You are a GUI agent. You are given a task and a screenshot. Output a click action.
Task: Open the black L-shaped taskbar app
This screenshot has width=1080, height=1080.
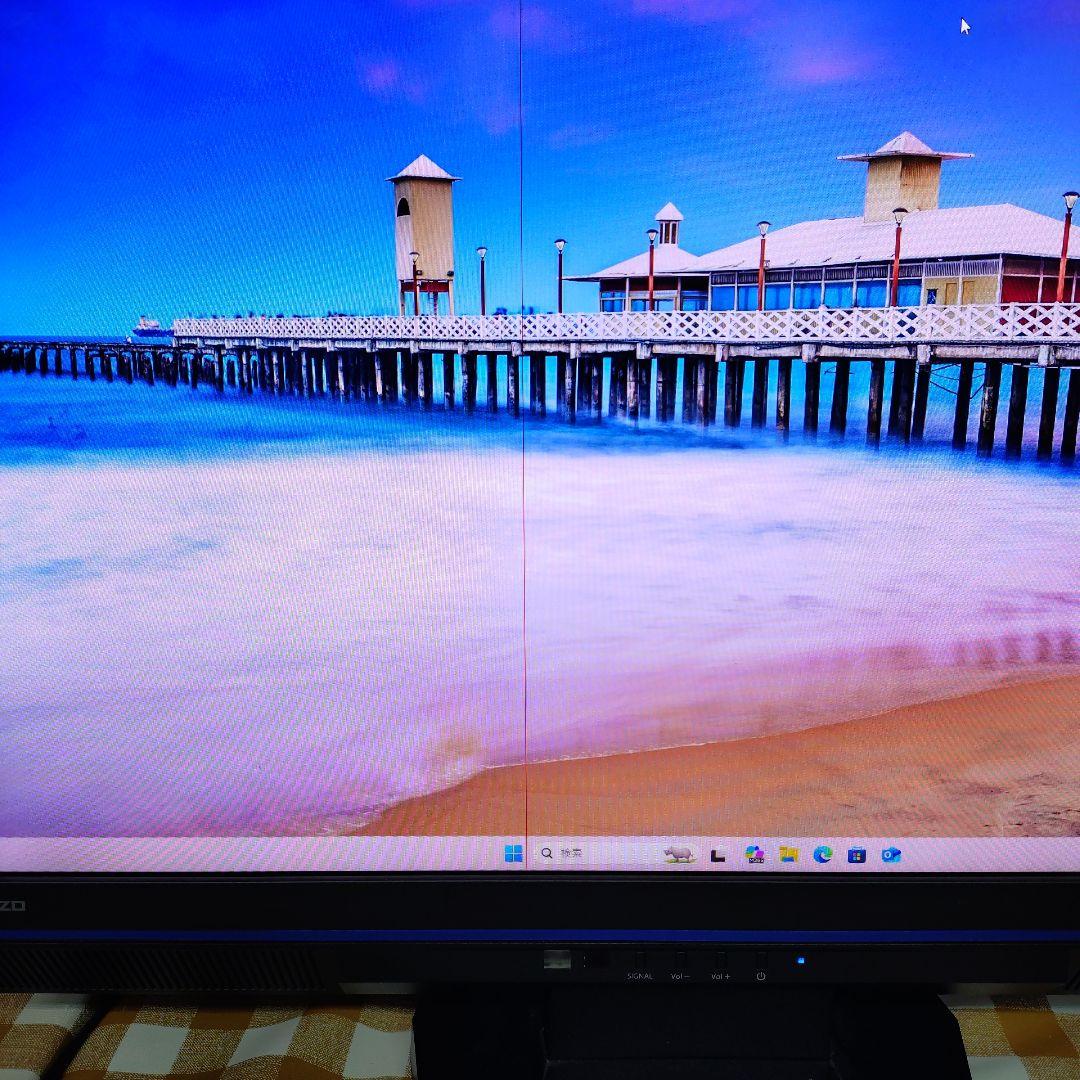(718, 855)
